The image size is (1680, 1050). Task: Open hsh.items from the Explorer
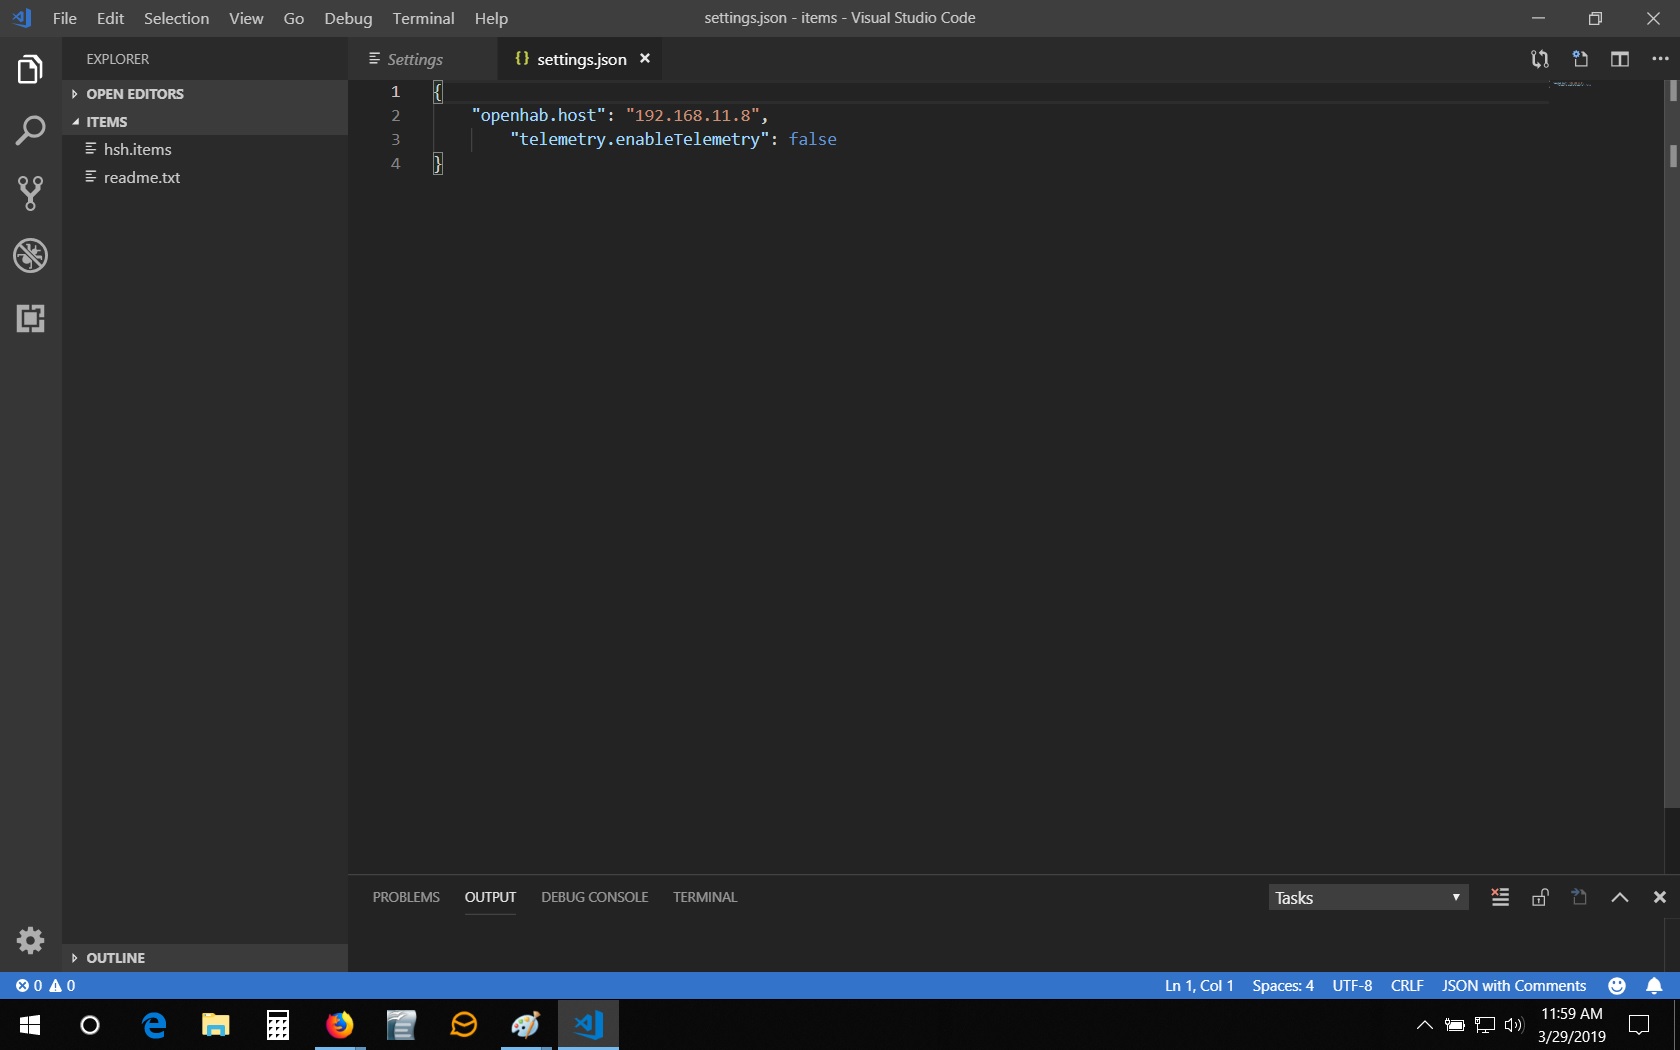(138, 149)
